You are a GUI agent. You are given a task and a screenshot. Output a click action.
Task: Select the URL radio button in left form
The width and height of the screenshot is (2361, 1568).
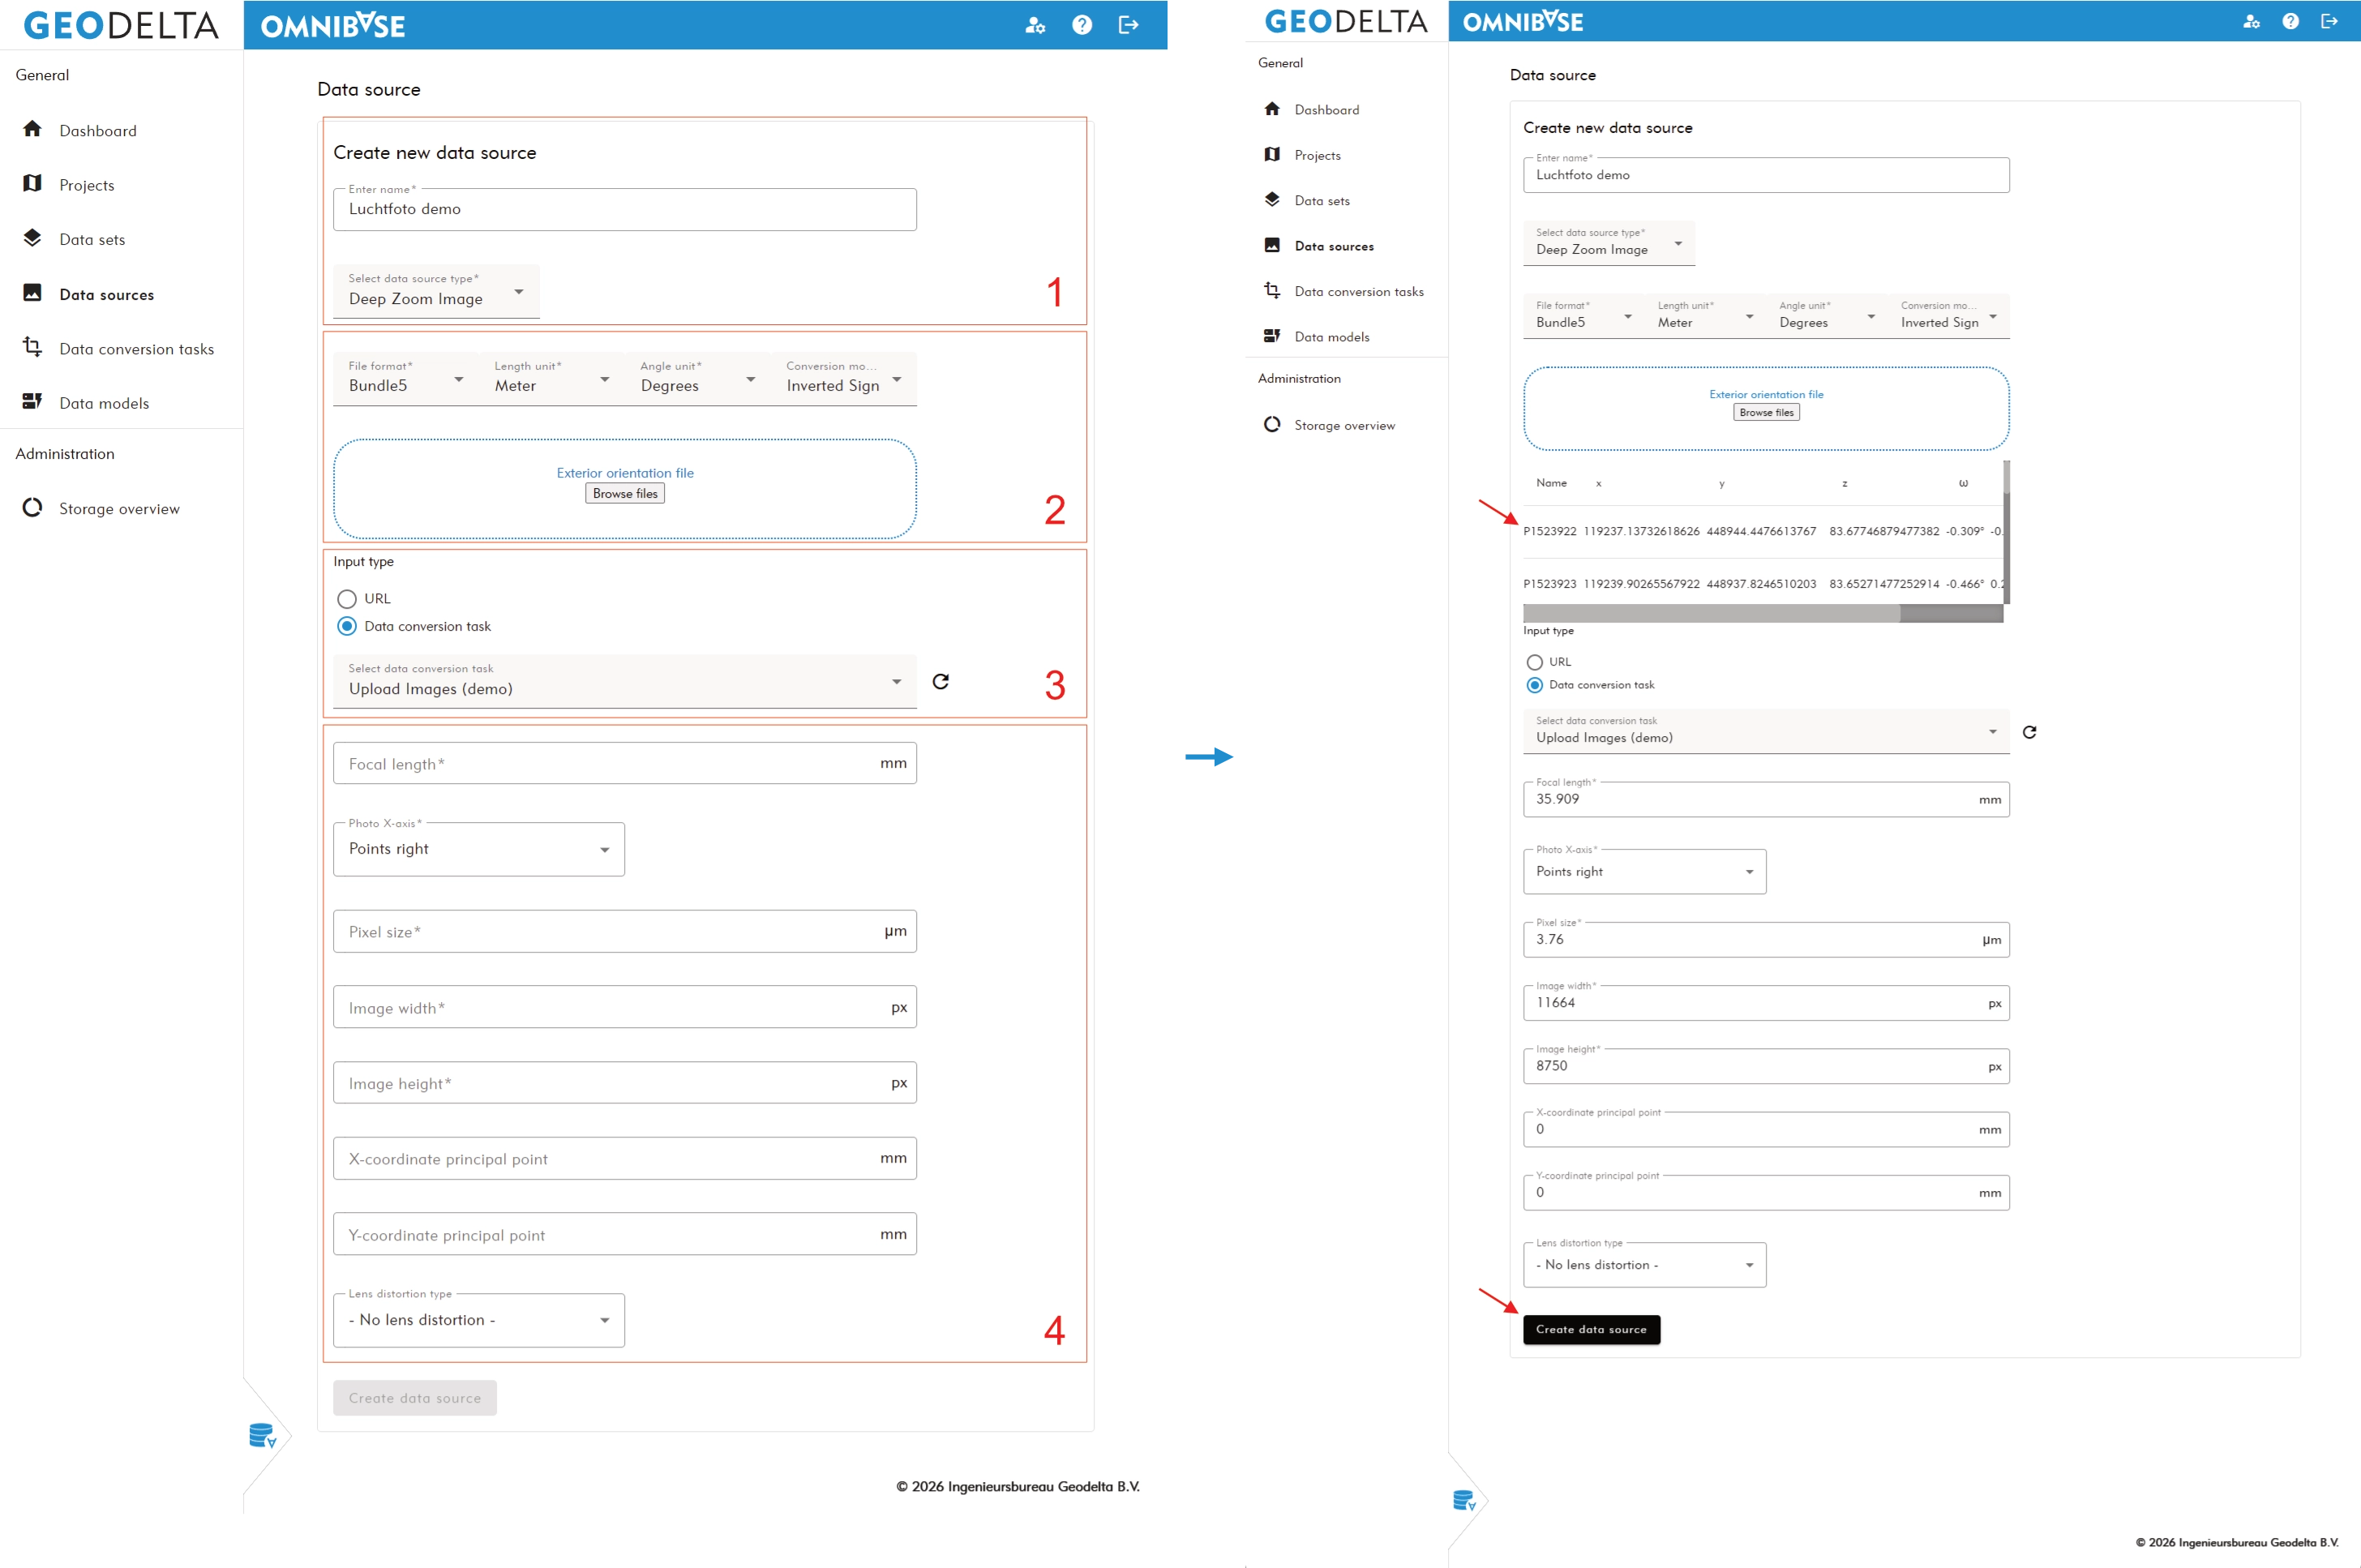tap(347, 599)
